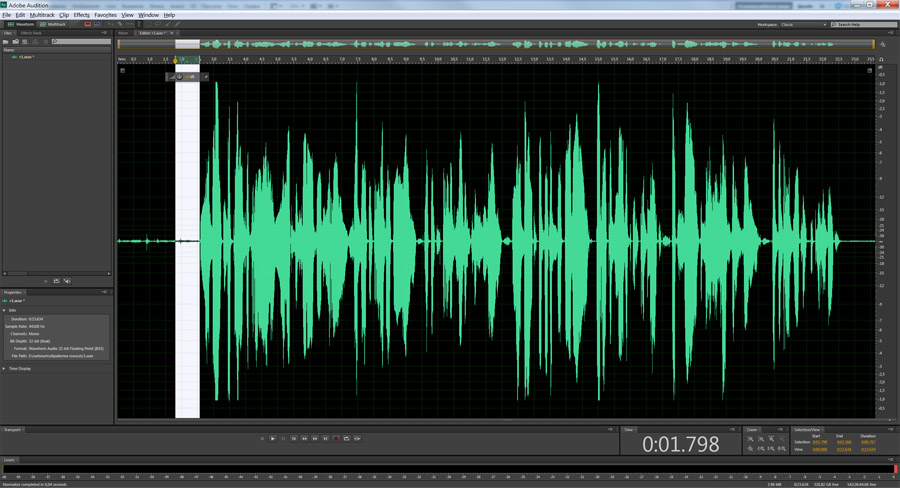The height and width of the screenshot is (488, 900).
Task: Open the Edit menu
Action: tap(20, 15)
